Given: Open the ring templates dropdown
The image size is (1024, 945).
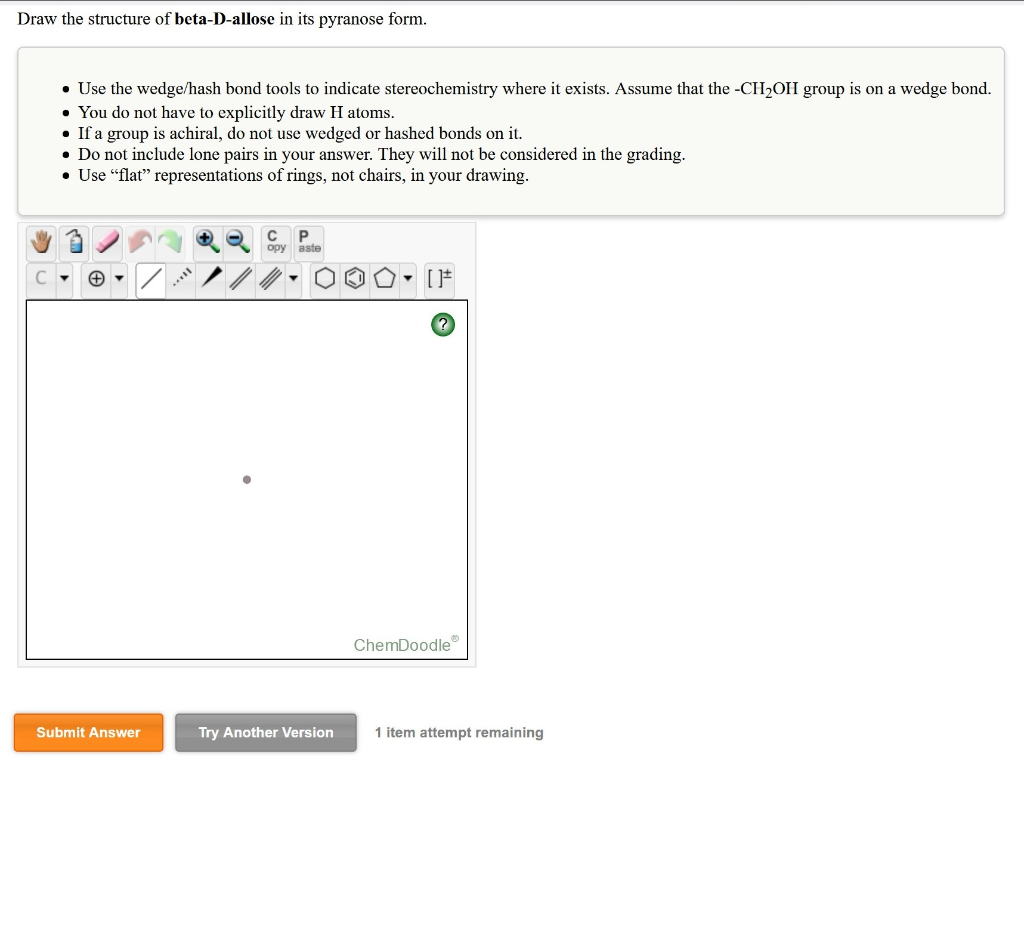Looking at the screenshot, I should tap(407, 278).
